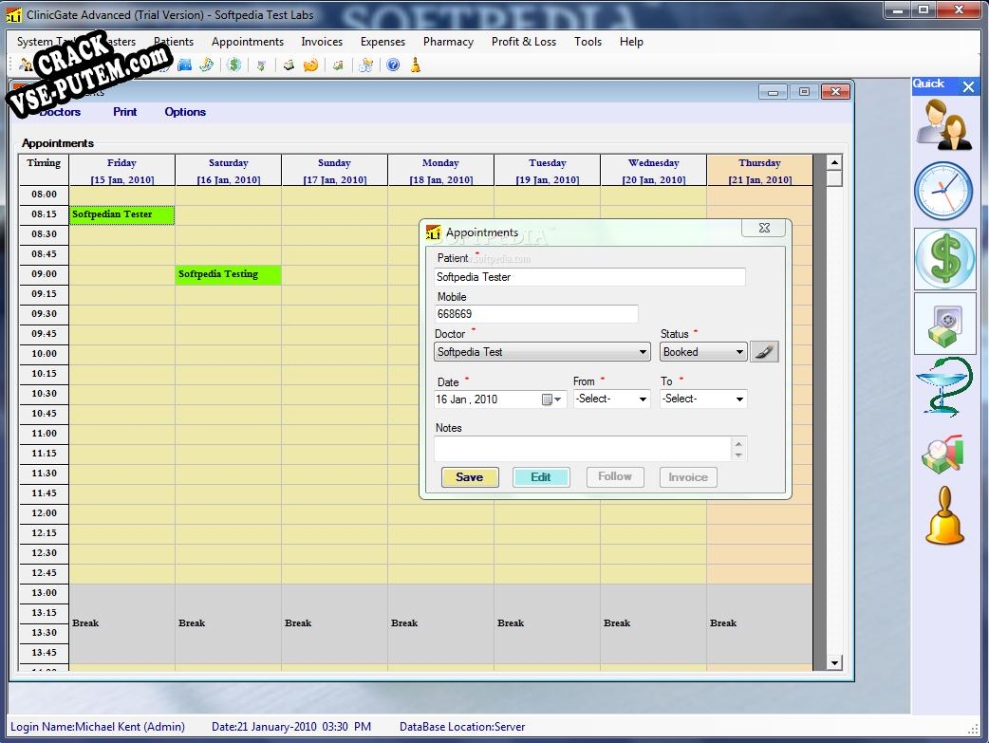This screenshot has width=989, height=743.
Task: Click the small money toolbar icon before users icon
Action: pyautogui.click(x=339, y=65)
